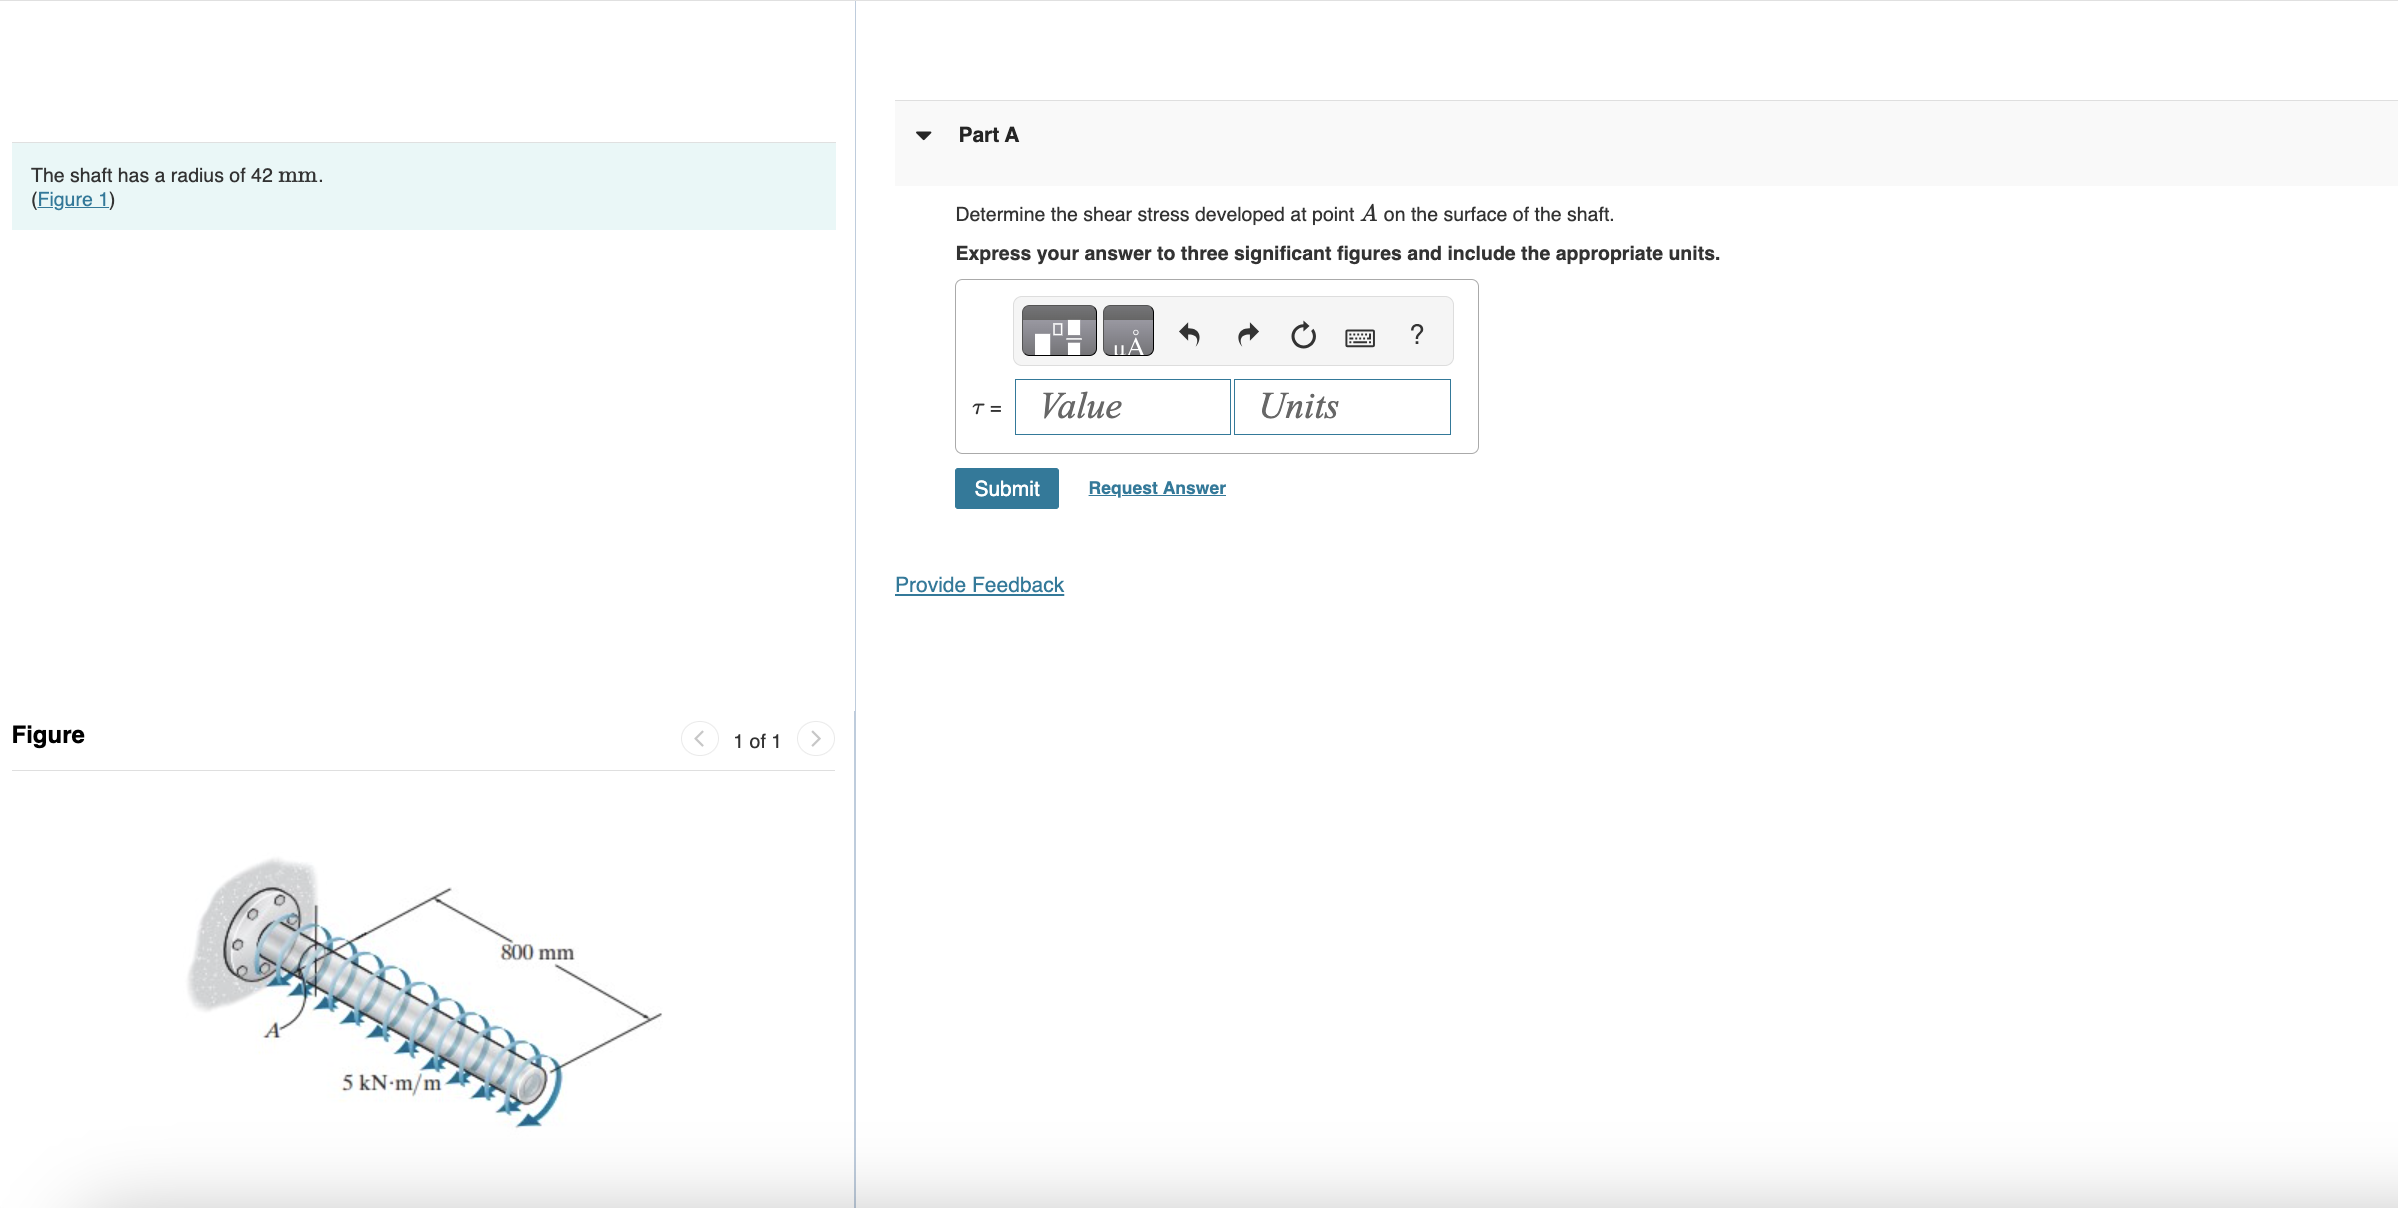Open the Figure 1 link
The height and width of the screenshot is (1208, 2398).
point(72,200)
